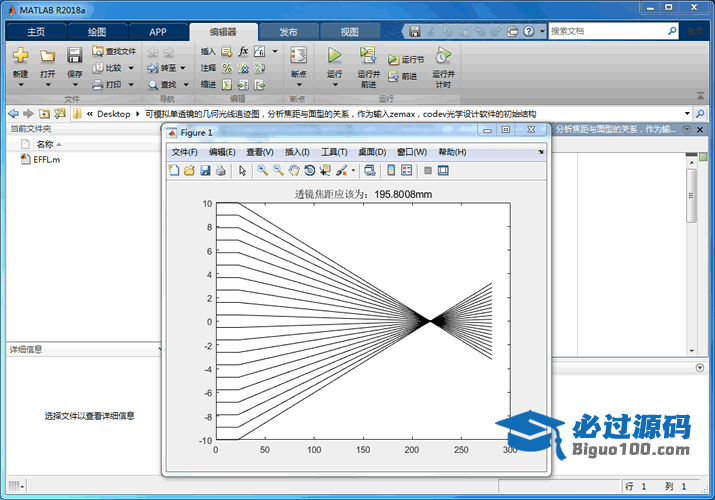Click the quick access save icon
Viewport: 715px width, 500px height.
pos(414,31)
